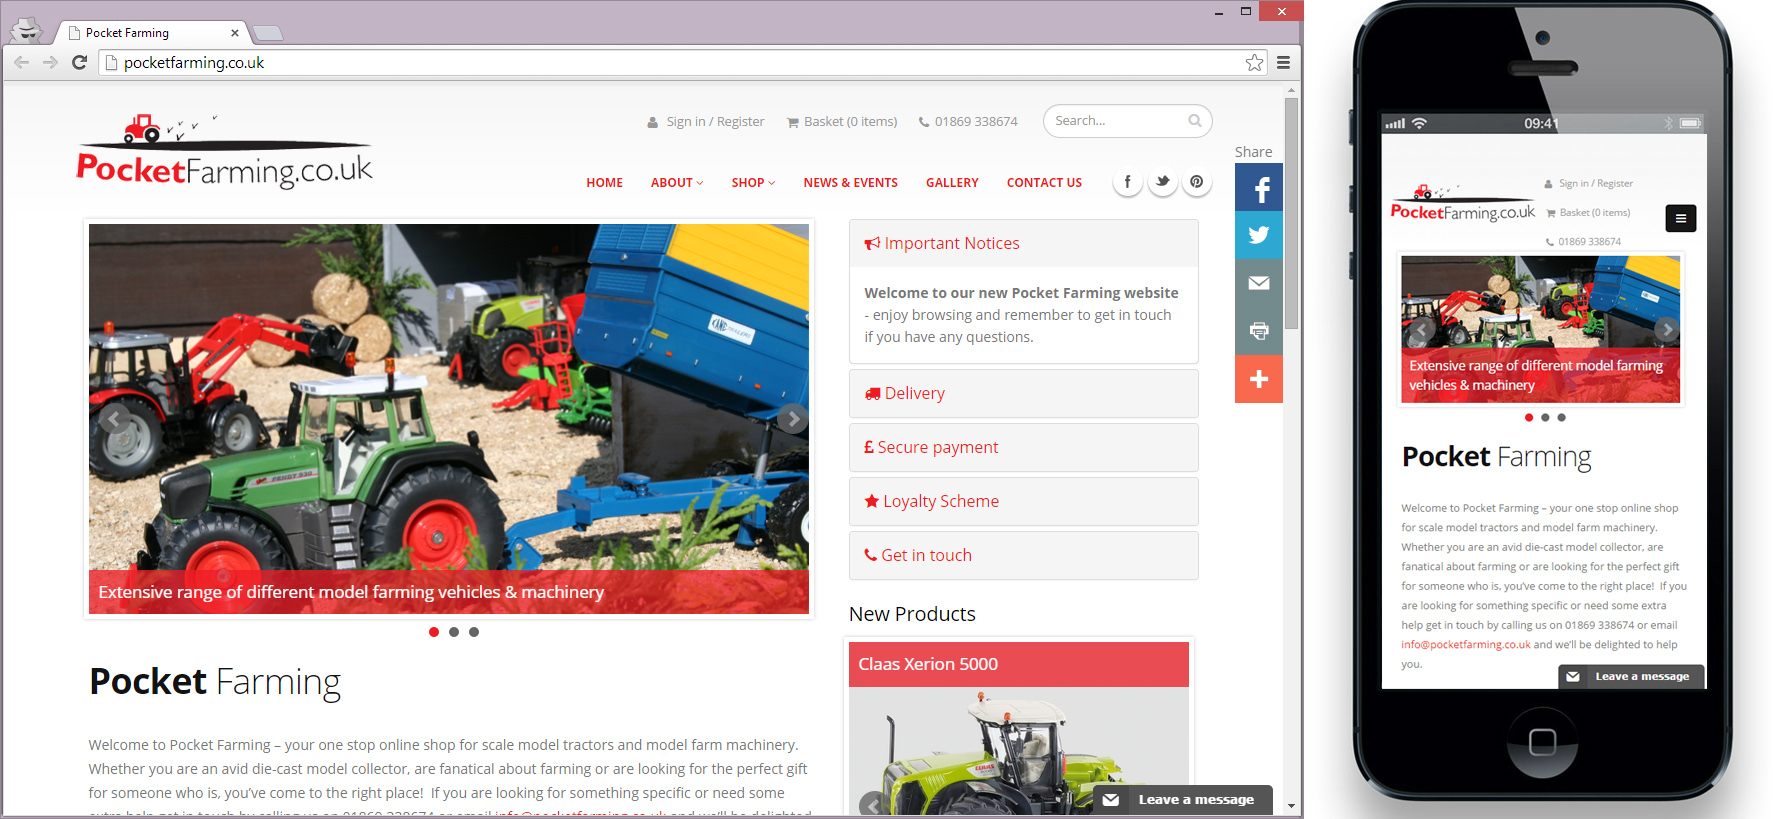The height and width of the screenshot is (819, 1791).
Task: Open NEWS & EVENTS page
Action: 850,183
